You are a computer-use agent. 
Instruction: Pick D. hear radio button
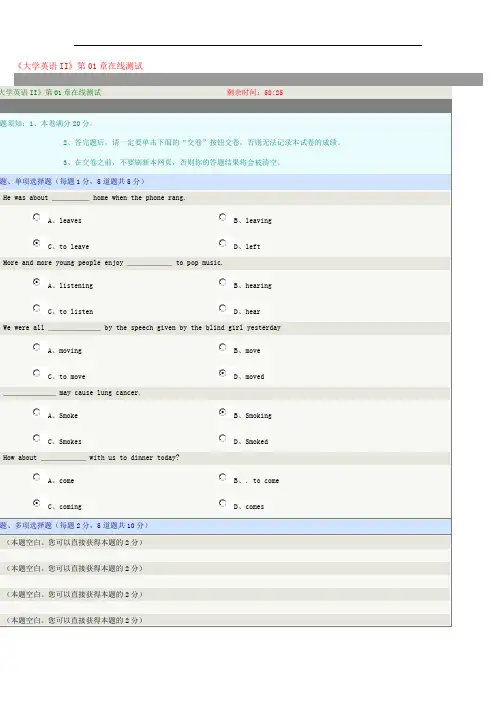tap(222, 308)
